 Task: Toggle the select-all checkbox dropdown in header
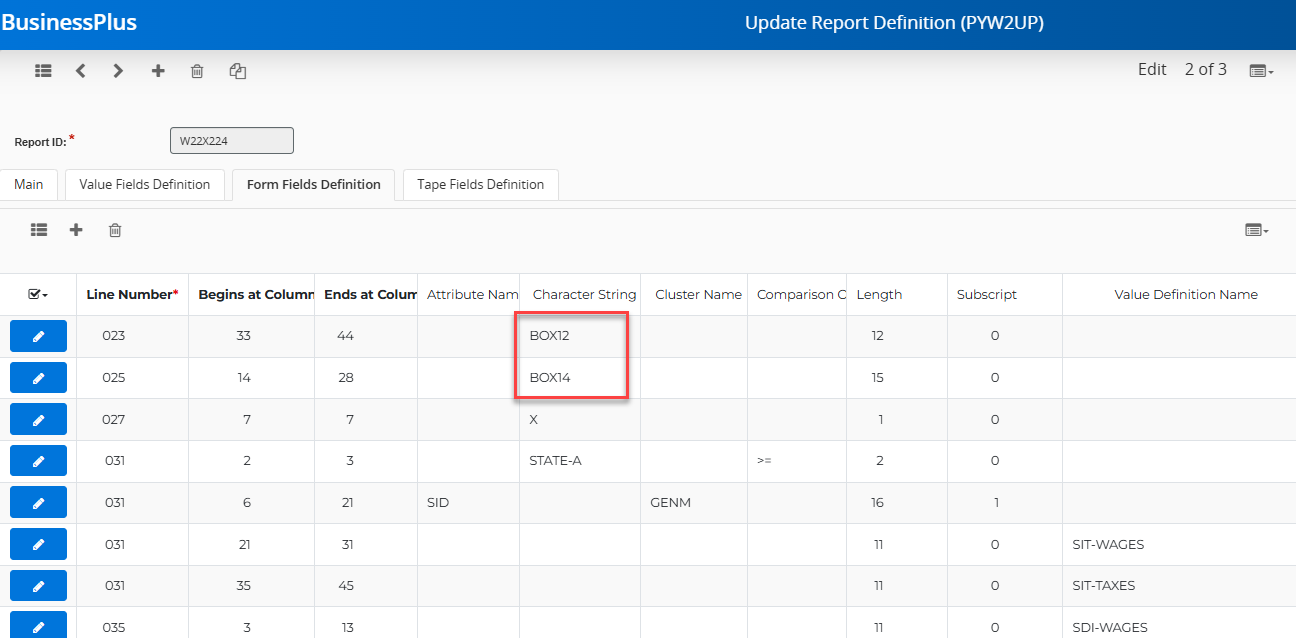pos(38,294)
